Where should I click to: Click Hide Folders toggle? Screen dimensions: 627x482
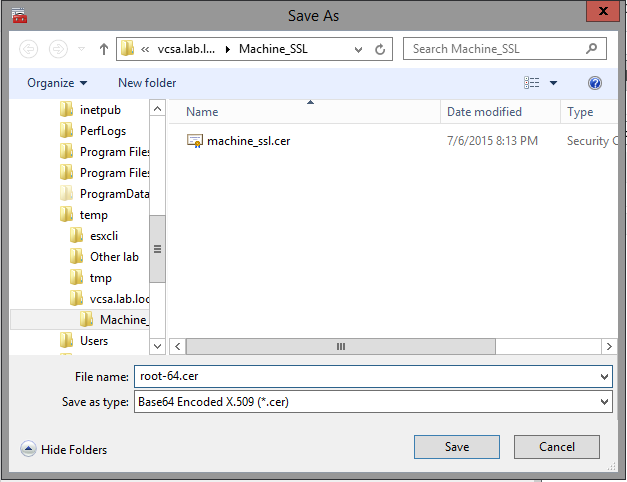64,449
